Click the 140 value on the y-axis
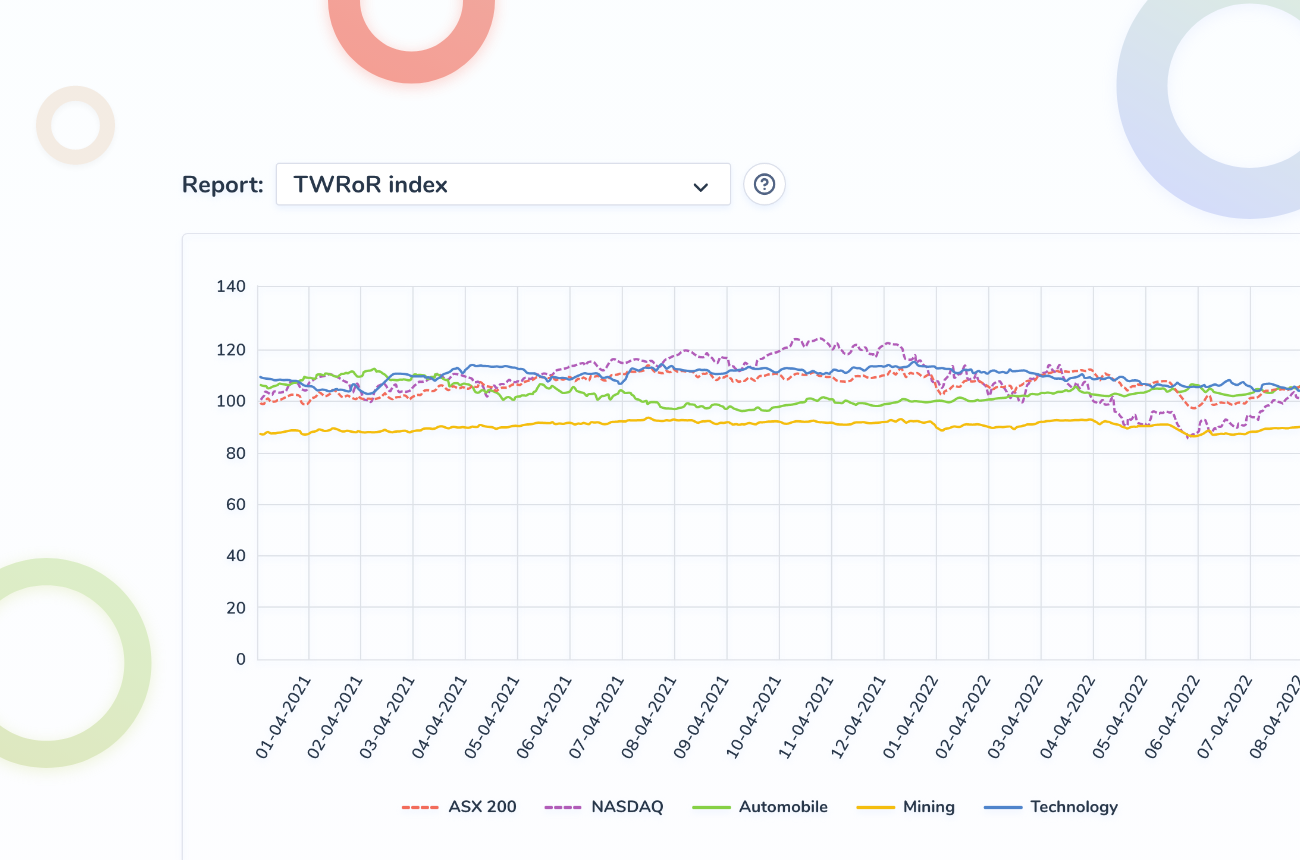This screenshot has height=860, width=1300. [231, 287]
